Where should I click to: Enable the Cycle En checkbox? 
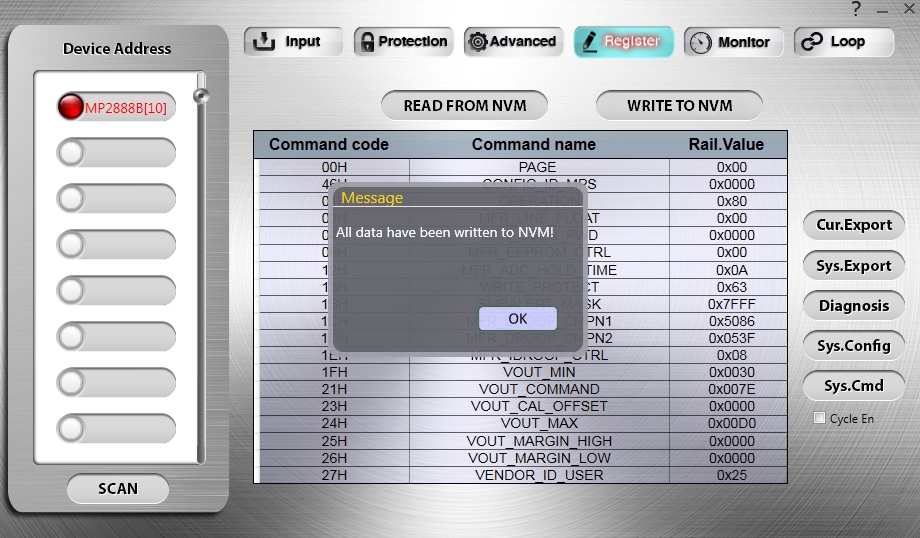coord(820,418)
